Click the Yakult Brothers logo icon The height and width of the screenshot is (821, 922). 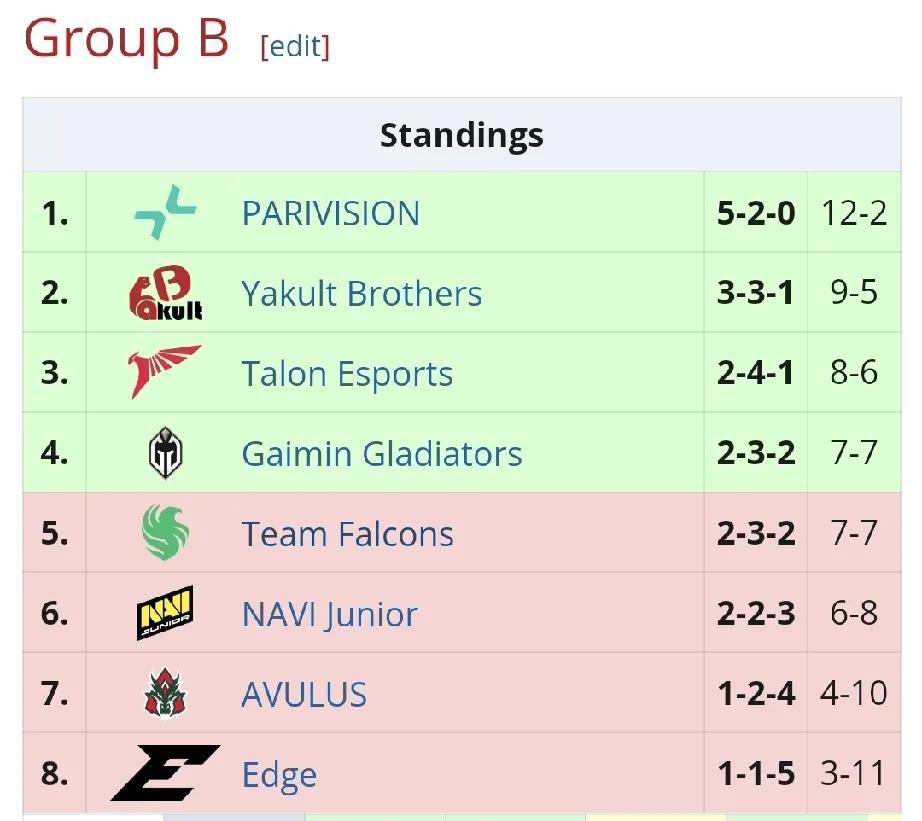pyautogui.click(x=166, y=292)
